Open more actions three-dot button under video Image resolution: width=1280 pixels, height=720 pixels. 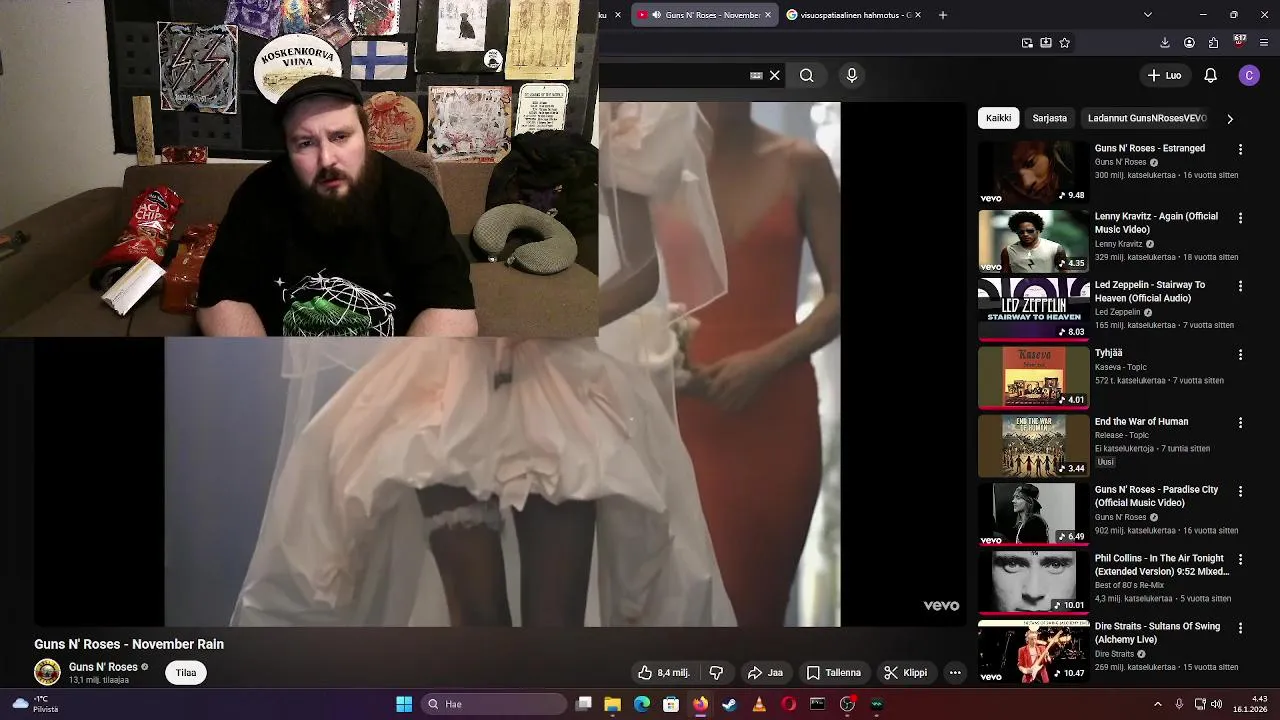coord(955,673)
